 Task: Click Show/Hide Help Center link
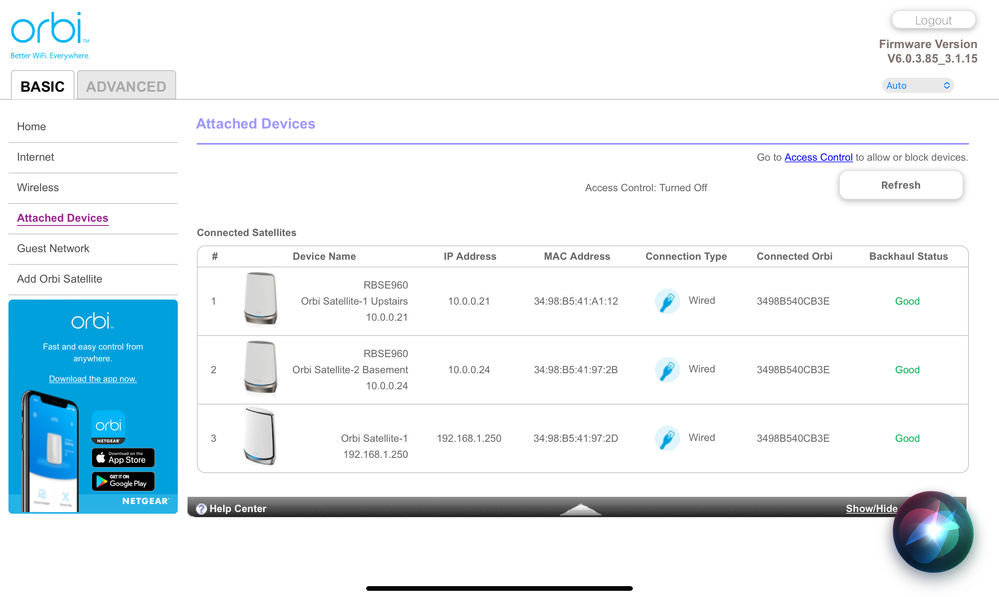pyautogui.click(x=871, y=509)
